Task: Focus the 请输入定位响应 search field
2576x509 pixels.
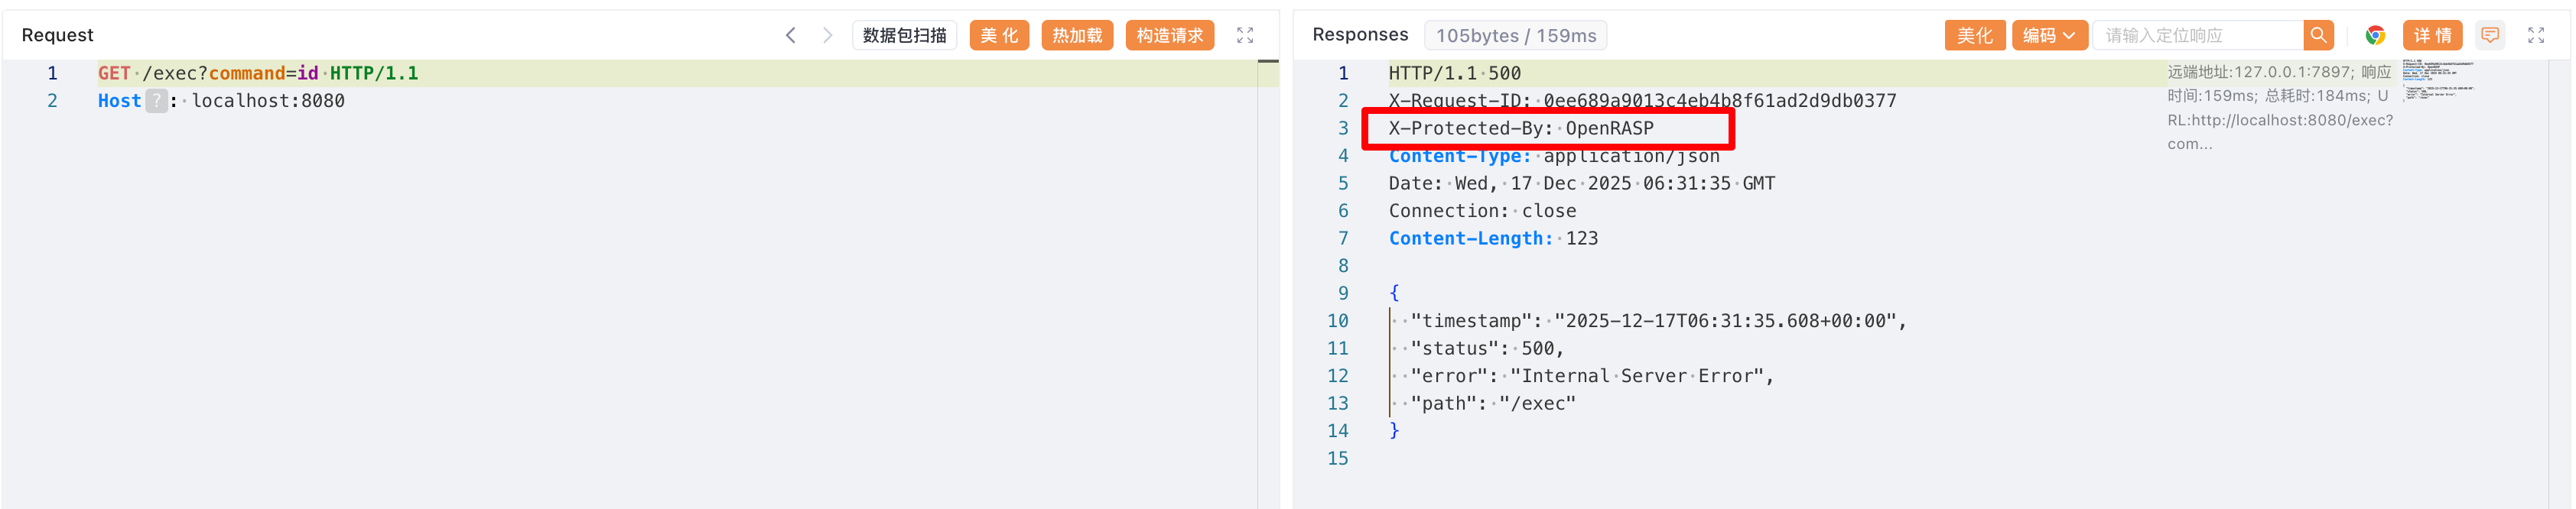Action: point(2198,35)
